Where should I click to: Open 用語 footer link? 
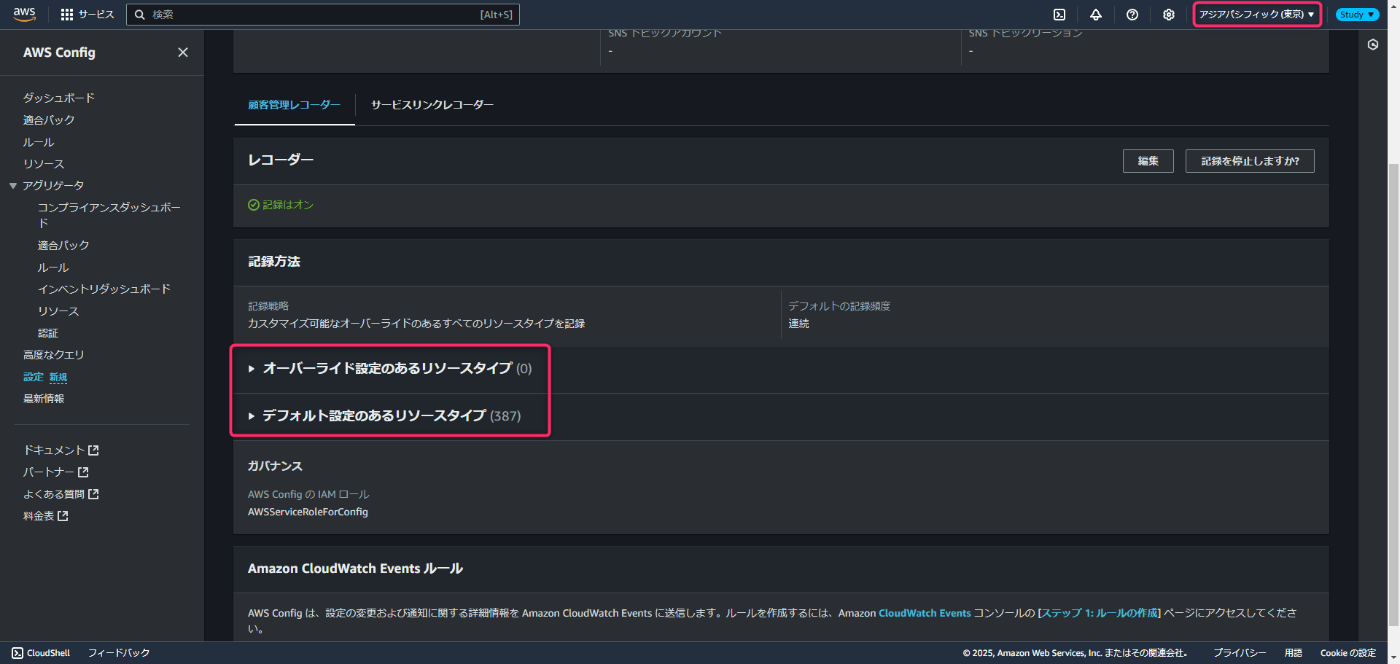[x=1294, y=653]
